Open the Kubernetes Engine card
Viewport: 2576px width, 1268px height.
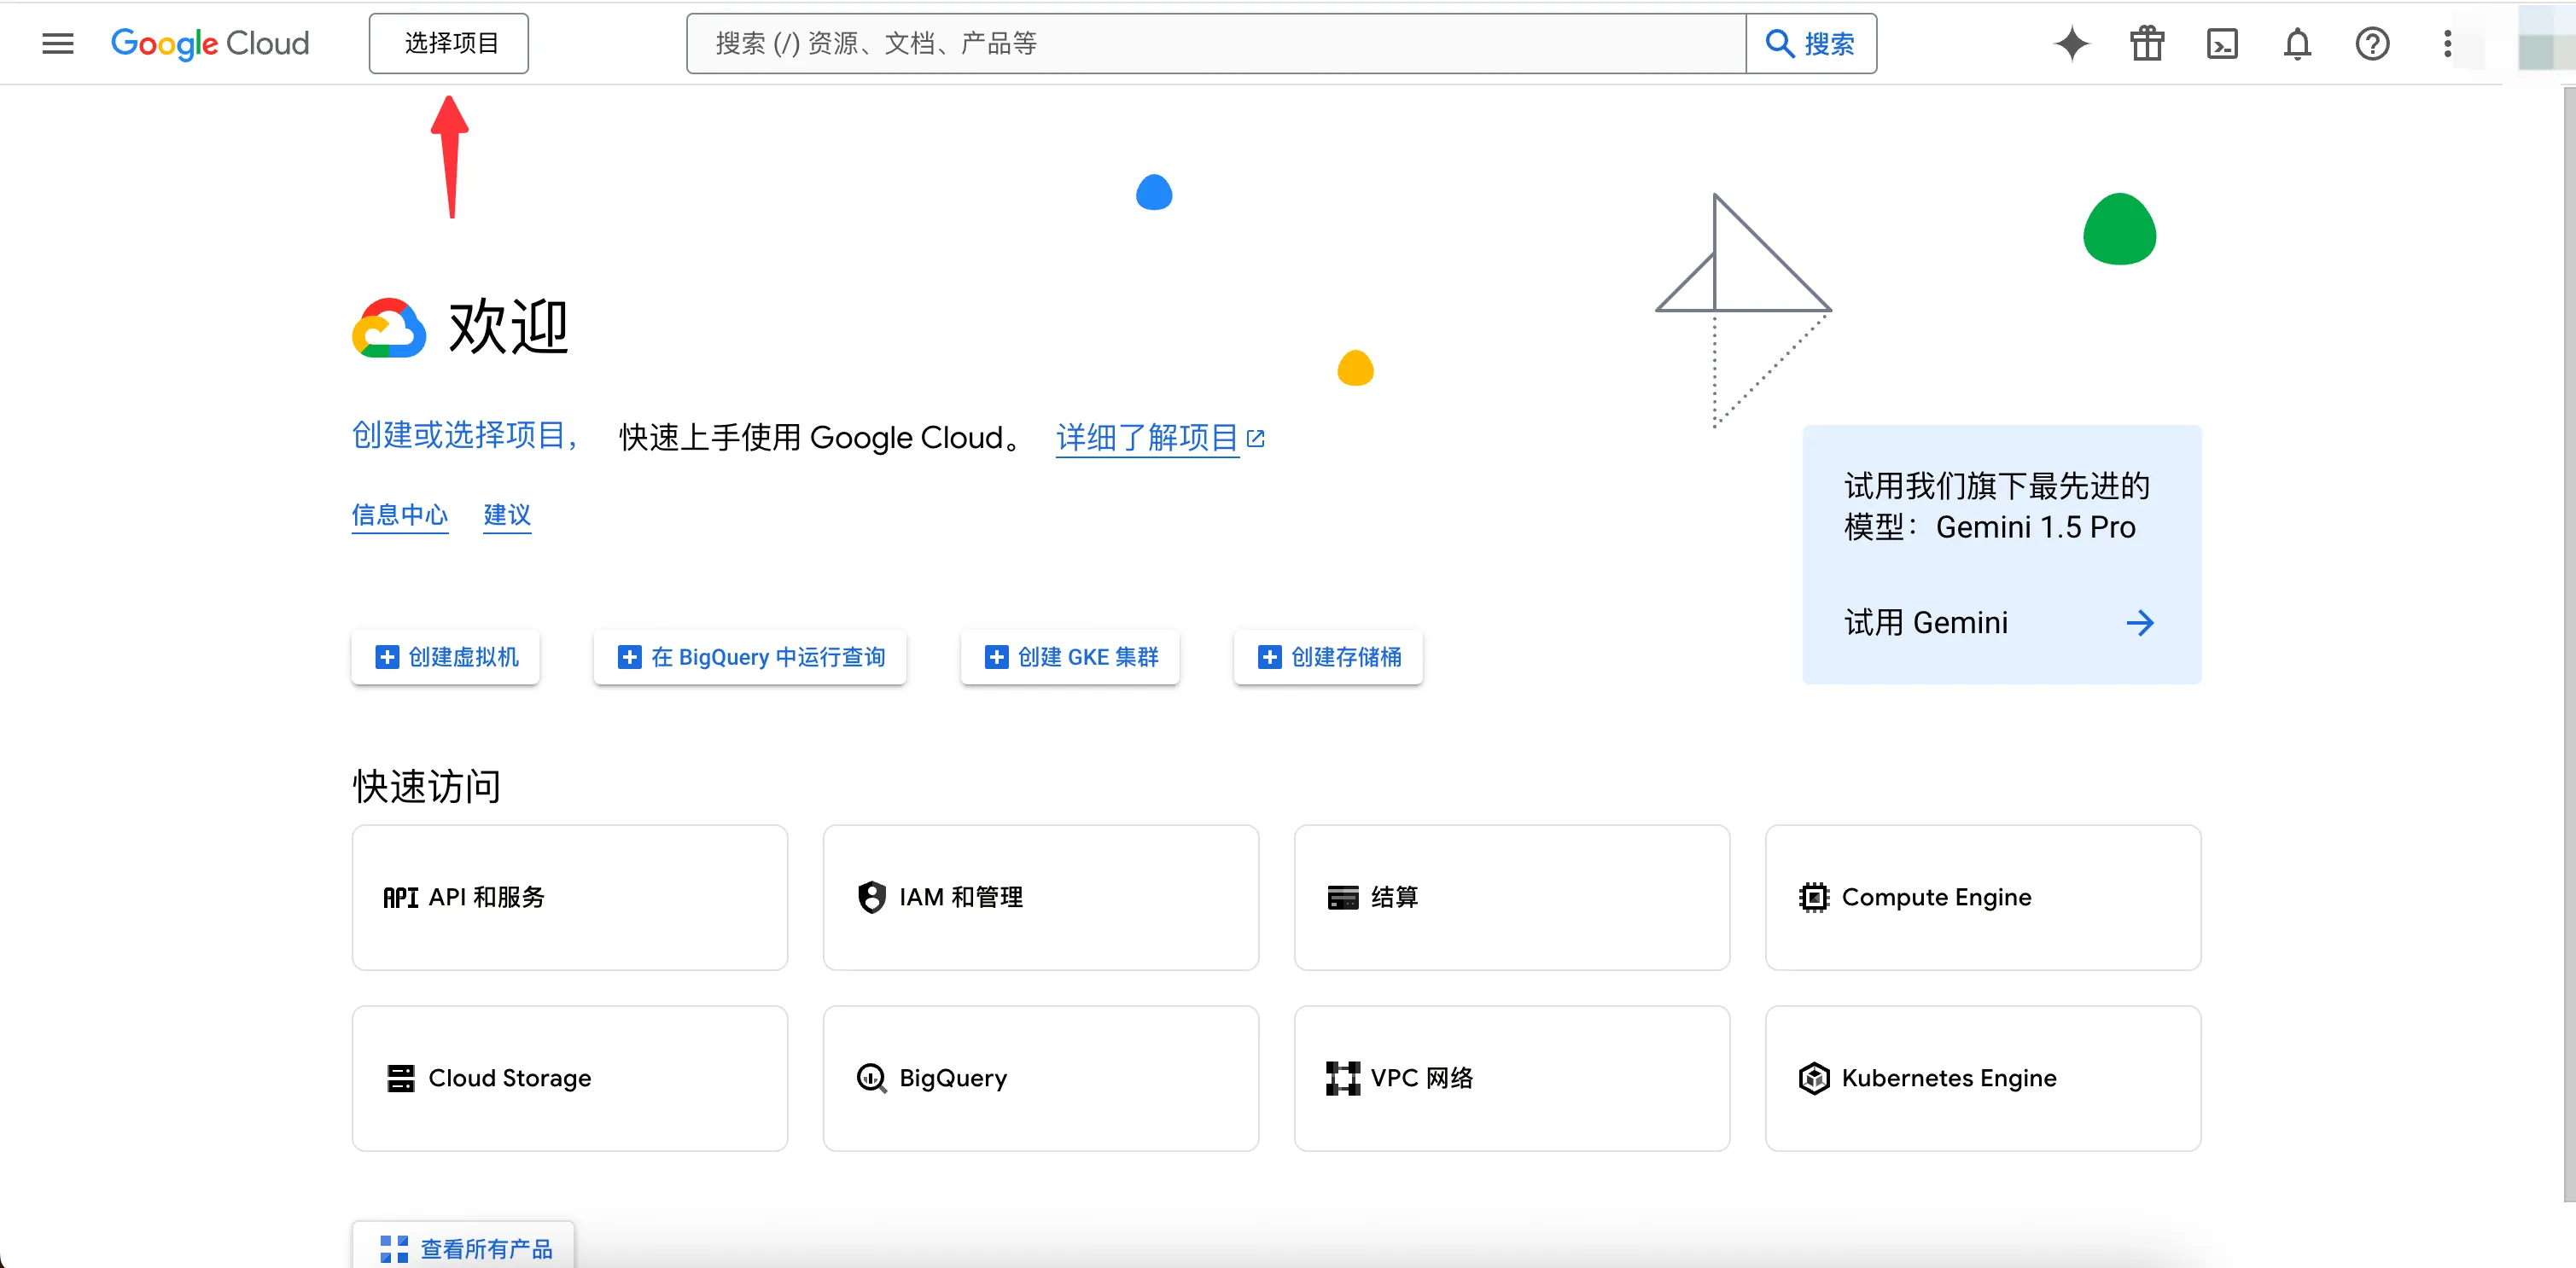1983,1078
